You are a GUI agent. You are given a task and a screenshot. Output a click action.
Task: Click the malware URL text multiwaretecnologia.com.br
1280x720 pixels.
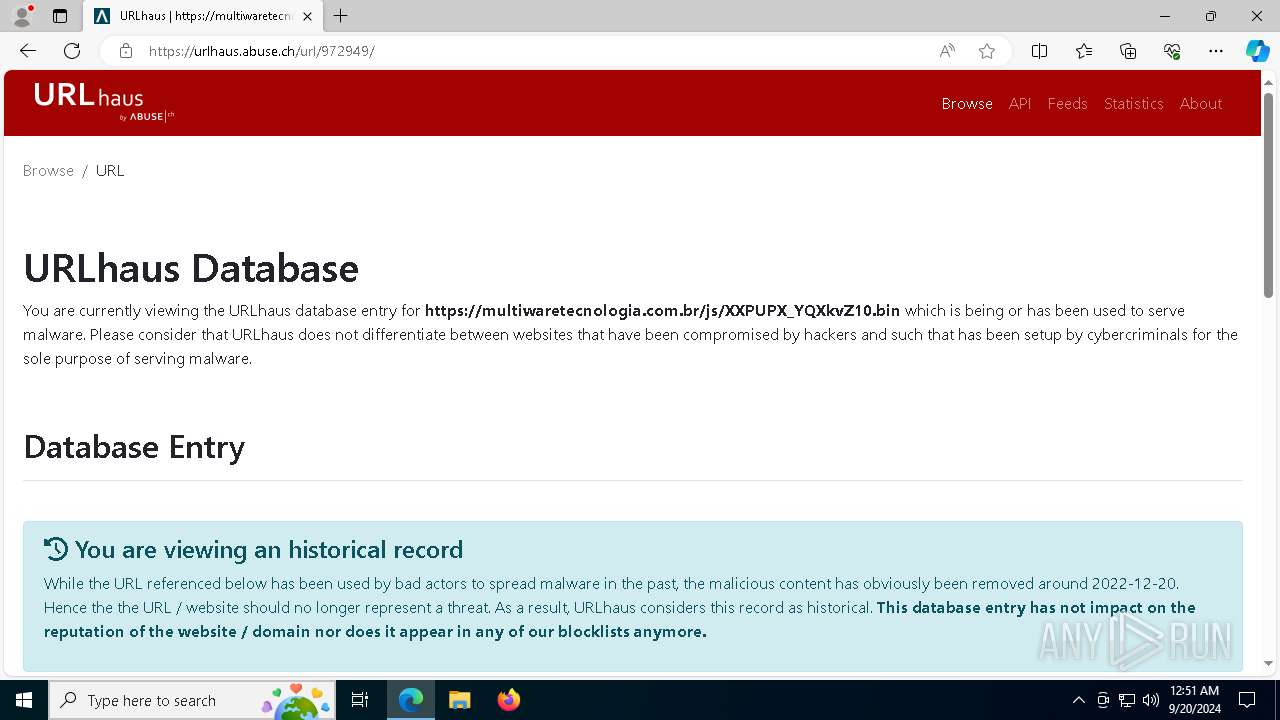[662, 310]
